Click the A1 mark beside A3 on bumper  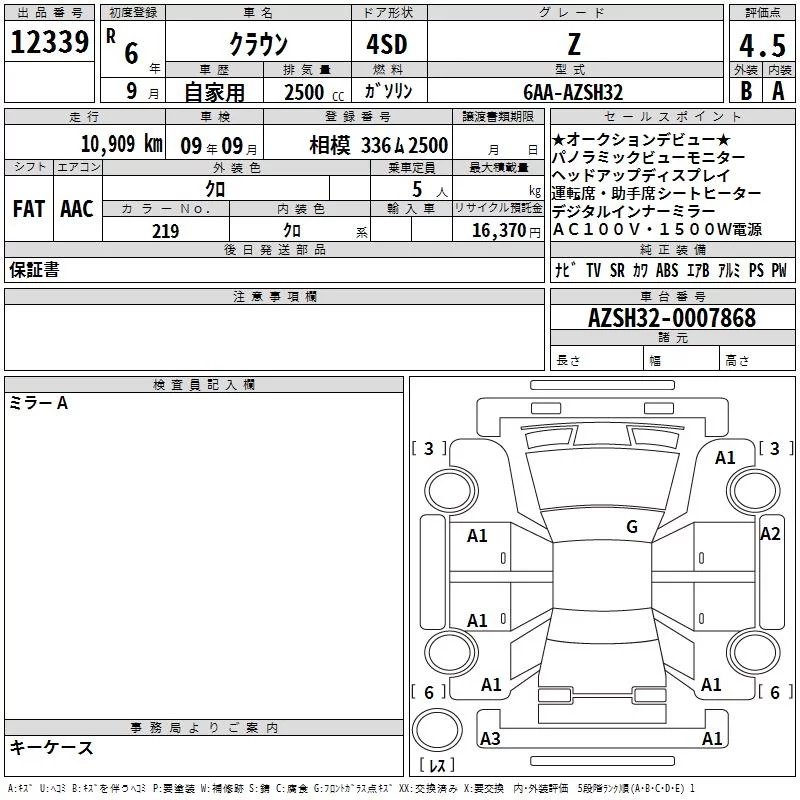(712, 738)
